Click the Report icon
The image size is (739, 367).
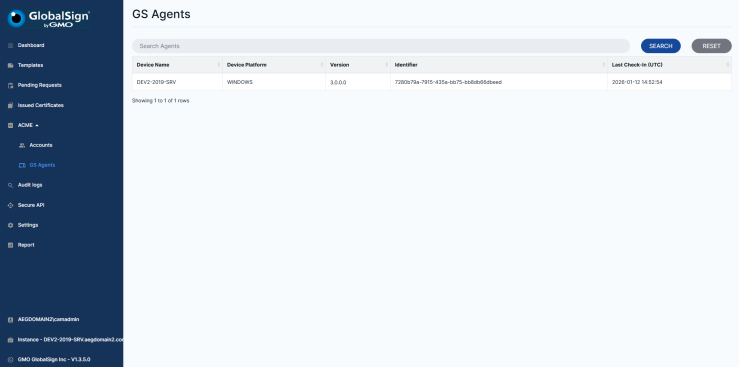point(10,245)
